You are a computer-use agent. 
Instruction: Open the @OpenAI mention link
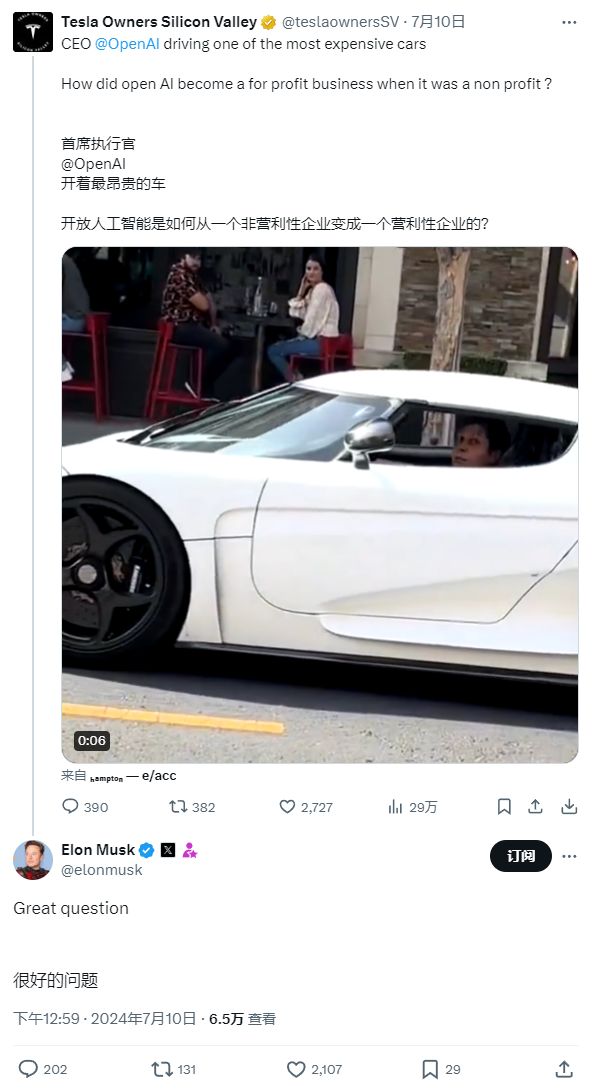click(x=127, y=43)
